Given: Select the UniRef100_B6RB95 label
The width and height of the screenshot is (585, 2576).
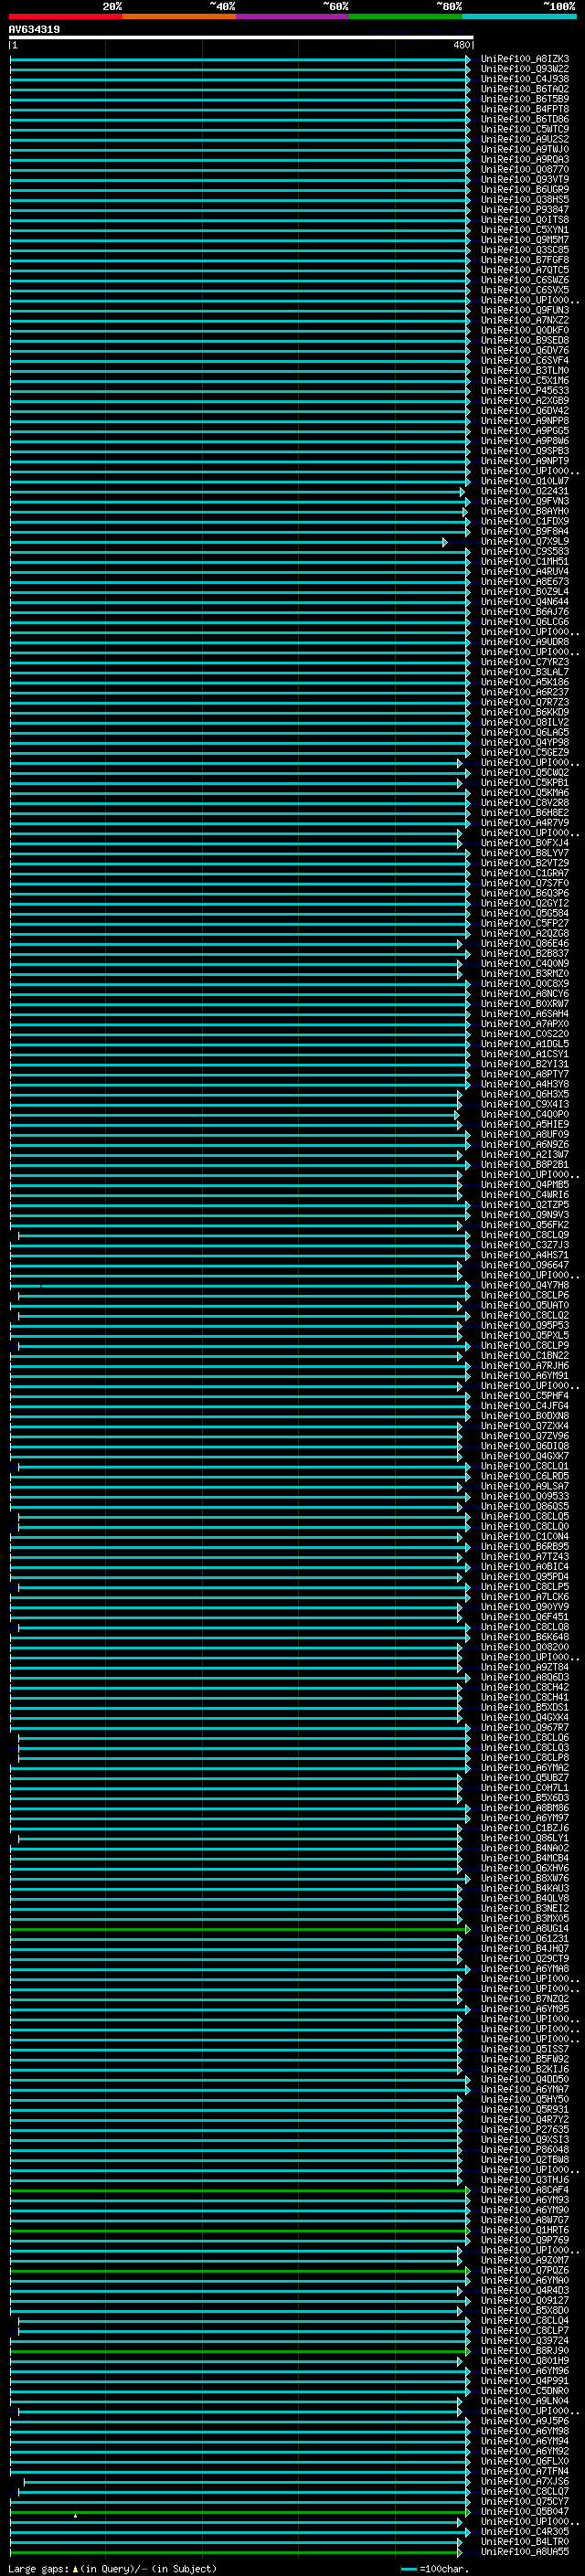Looking at the screenshot, I should pos(525,1546).
